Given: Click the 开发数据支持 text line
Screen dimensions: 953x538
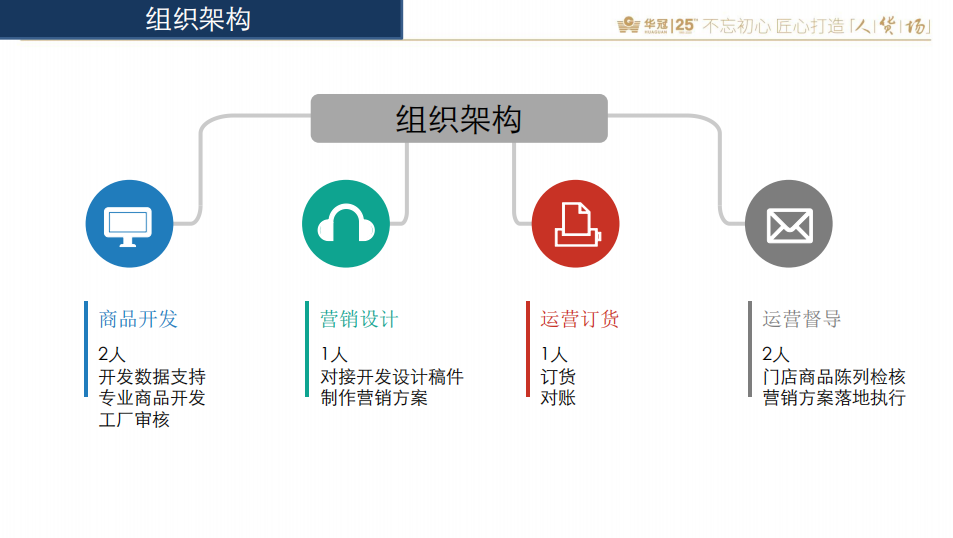Looking at the screenshot, I should [x=152, y=377].
